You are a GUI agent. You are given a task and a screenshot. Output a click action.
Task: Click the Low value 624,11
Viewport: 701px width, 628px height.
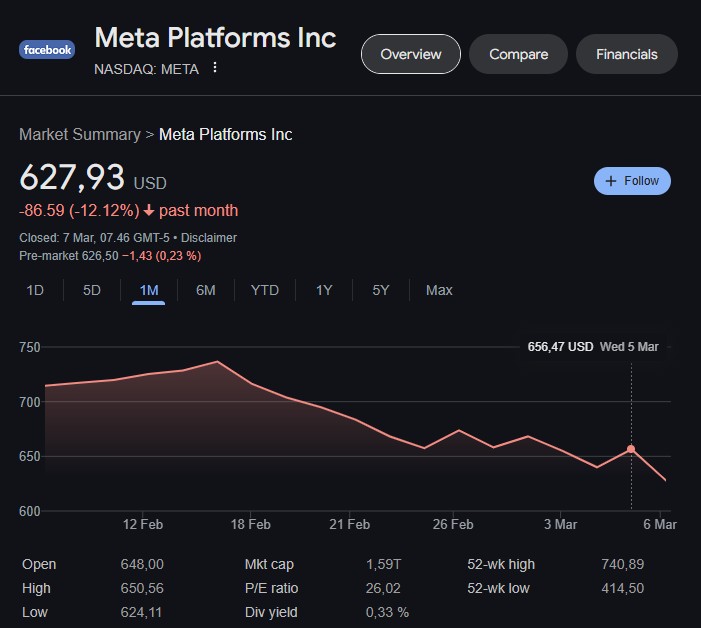point(141,612)
